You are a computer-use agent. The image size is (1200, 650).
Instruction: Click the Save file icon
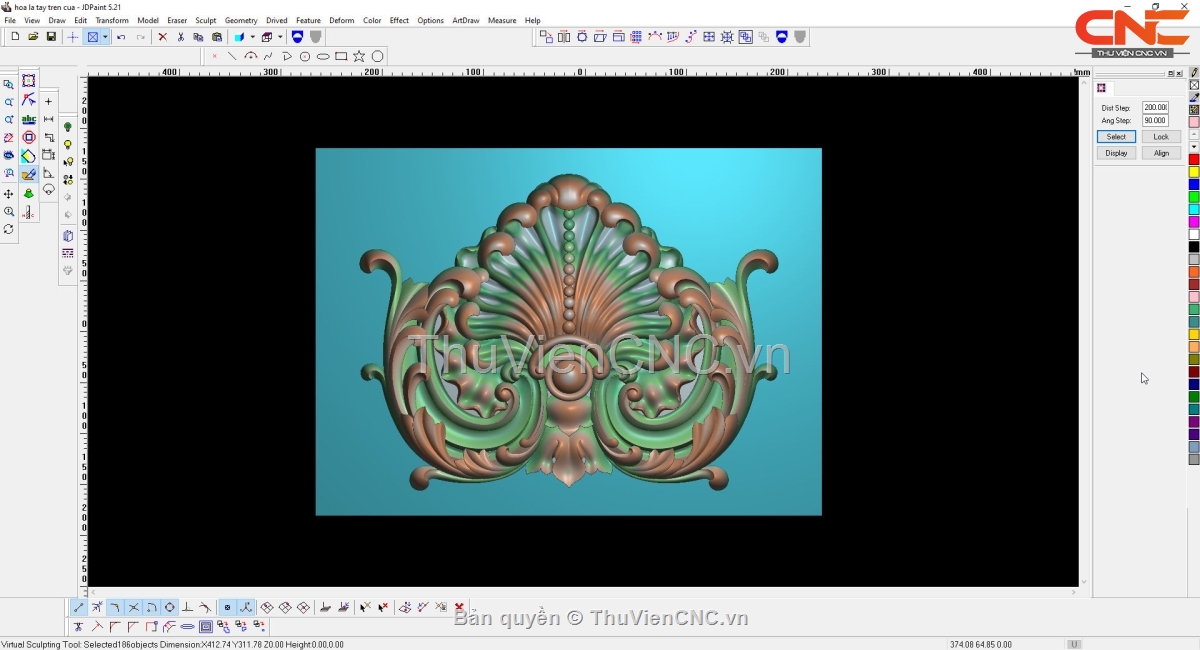[x=51, y=37]
